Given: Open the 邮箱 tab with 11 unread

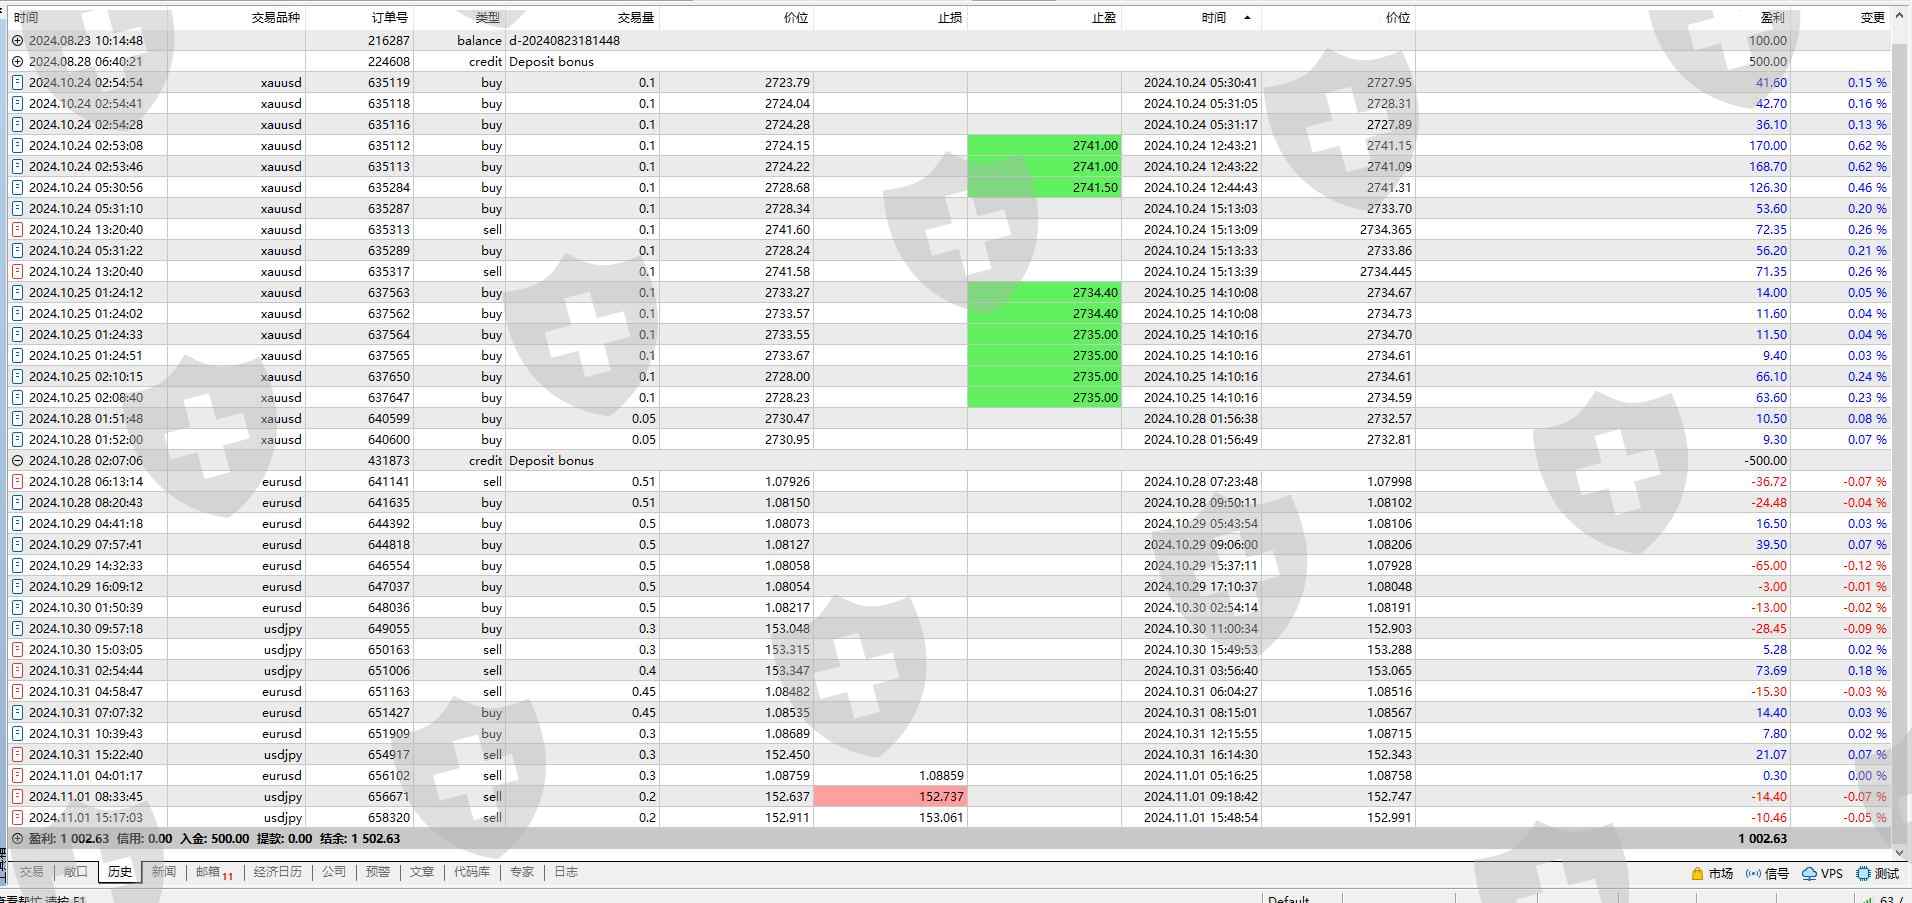Looking at the screenshot, I should [214, 873].
